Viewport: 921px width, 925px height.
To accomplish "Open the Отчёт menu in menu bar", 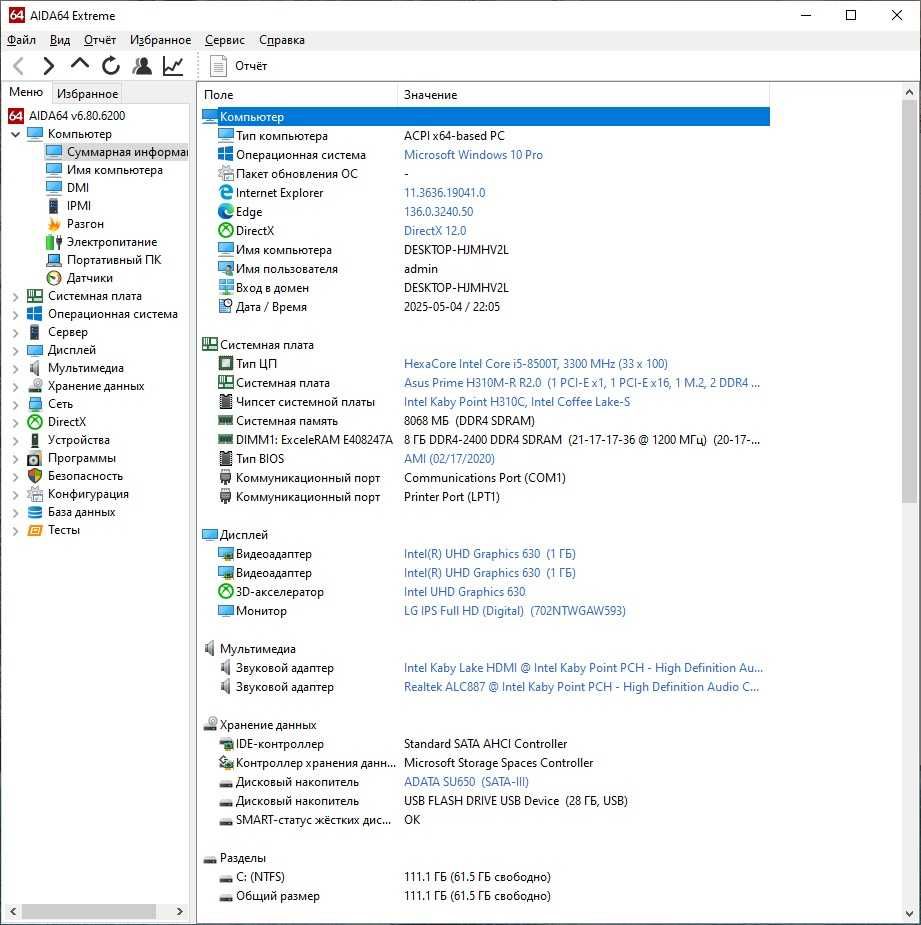I will [x=100, y=40].
